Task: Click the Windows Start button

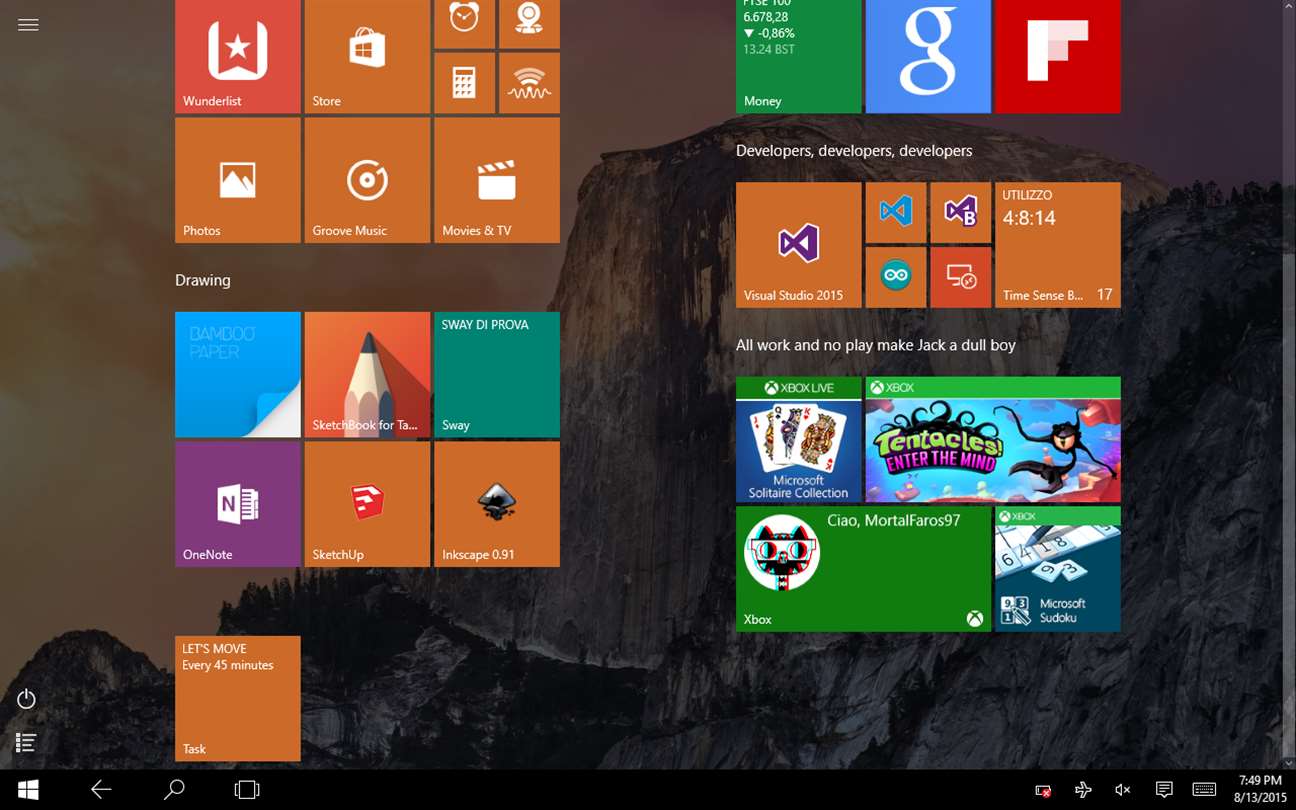Action: [28, 790]
